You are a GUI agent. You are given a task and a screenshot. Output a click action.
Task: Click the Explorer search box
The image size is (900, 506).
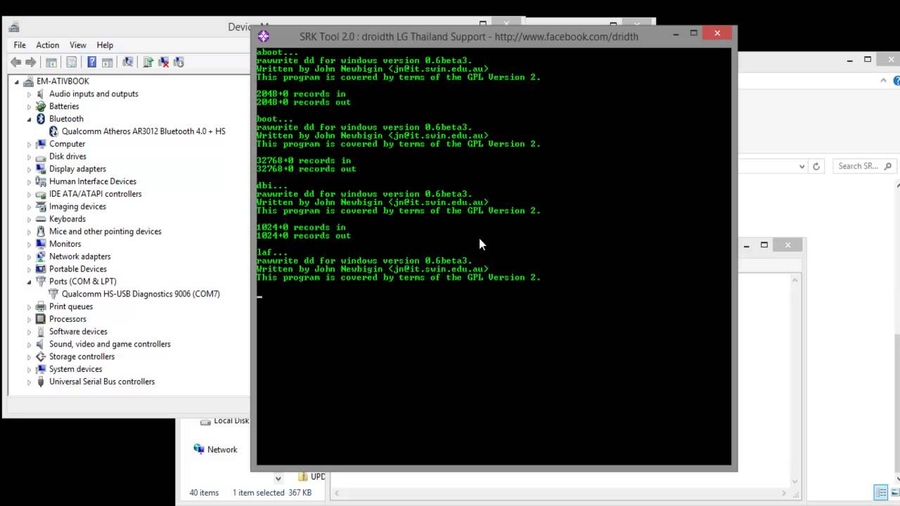click(x=860, y=166)
